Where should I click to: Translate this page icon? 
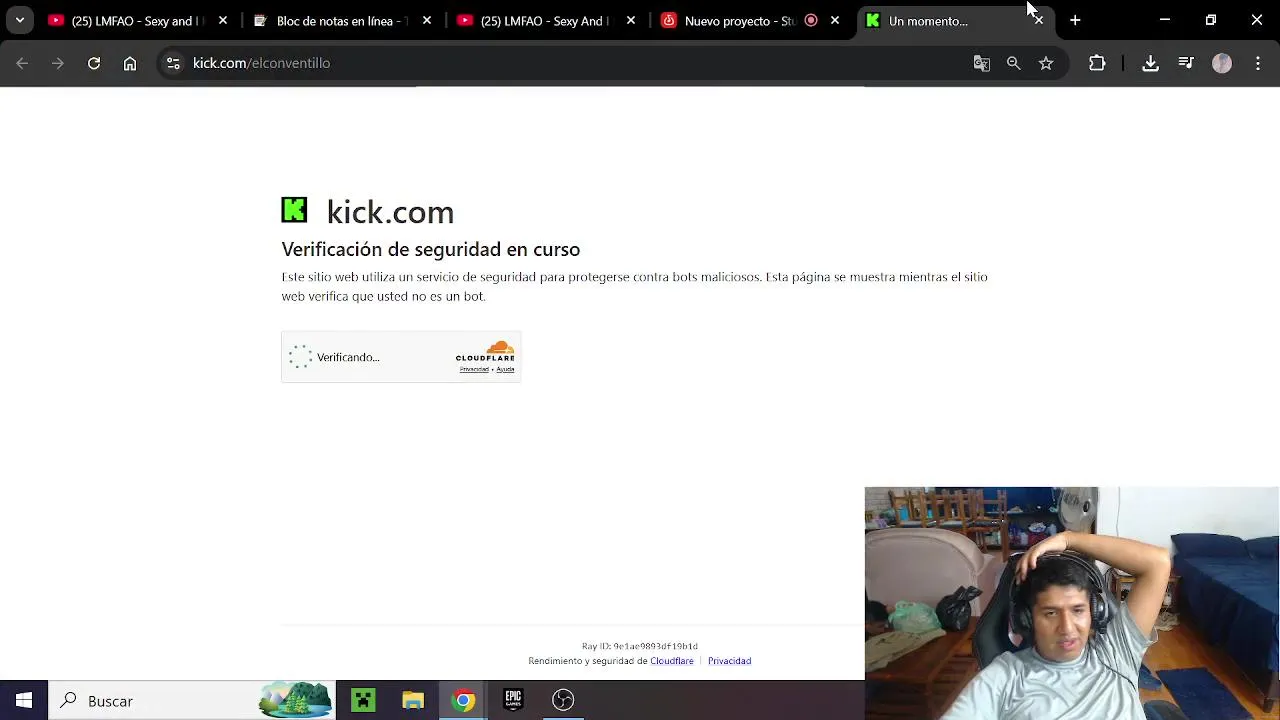982,63
